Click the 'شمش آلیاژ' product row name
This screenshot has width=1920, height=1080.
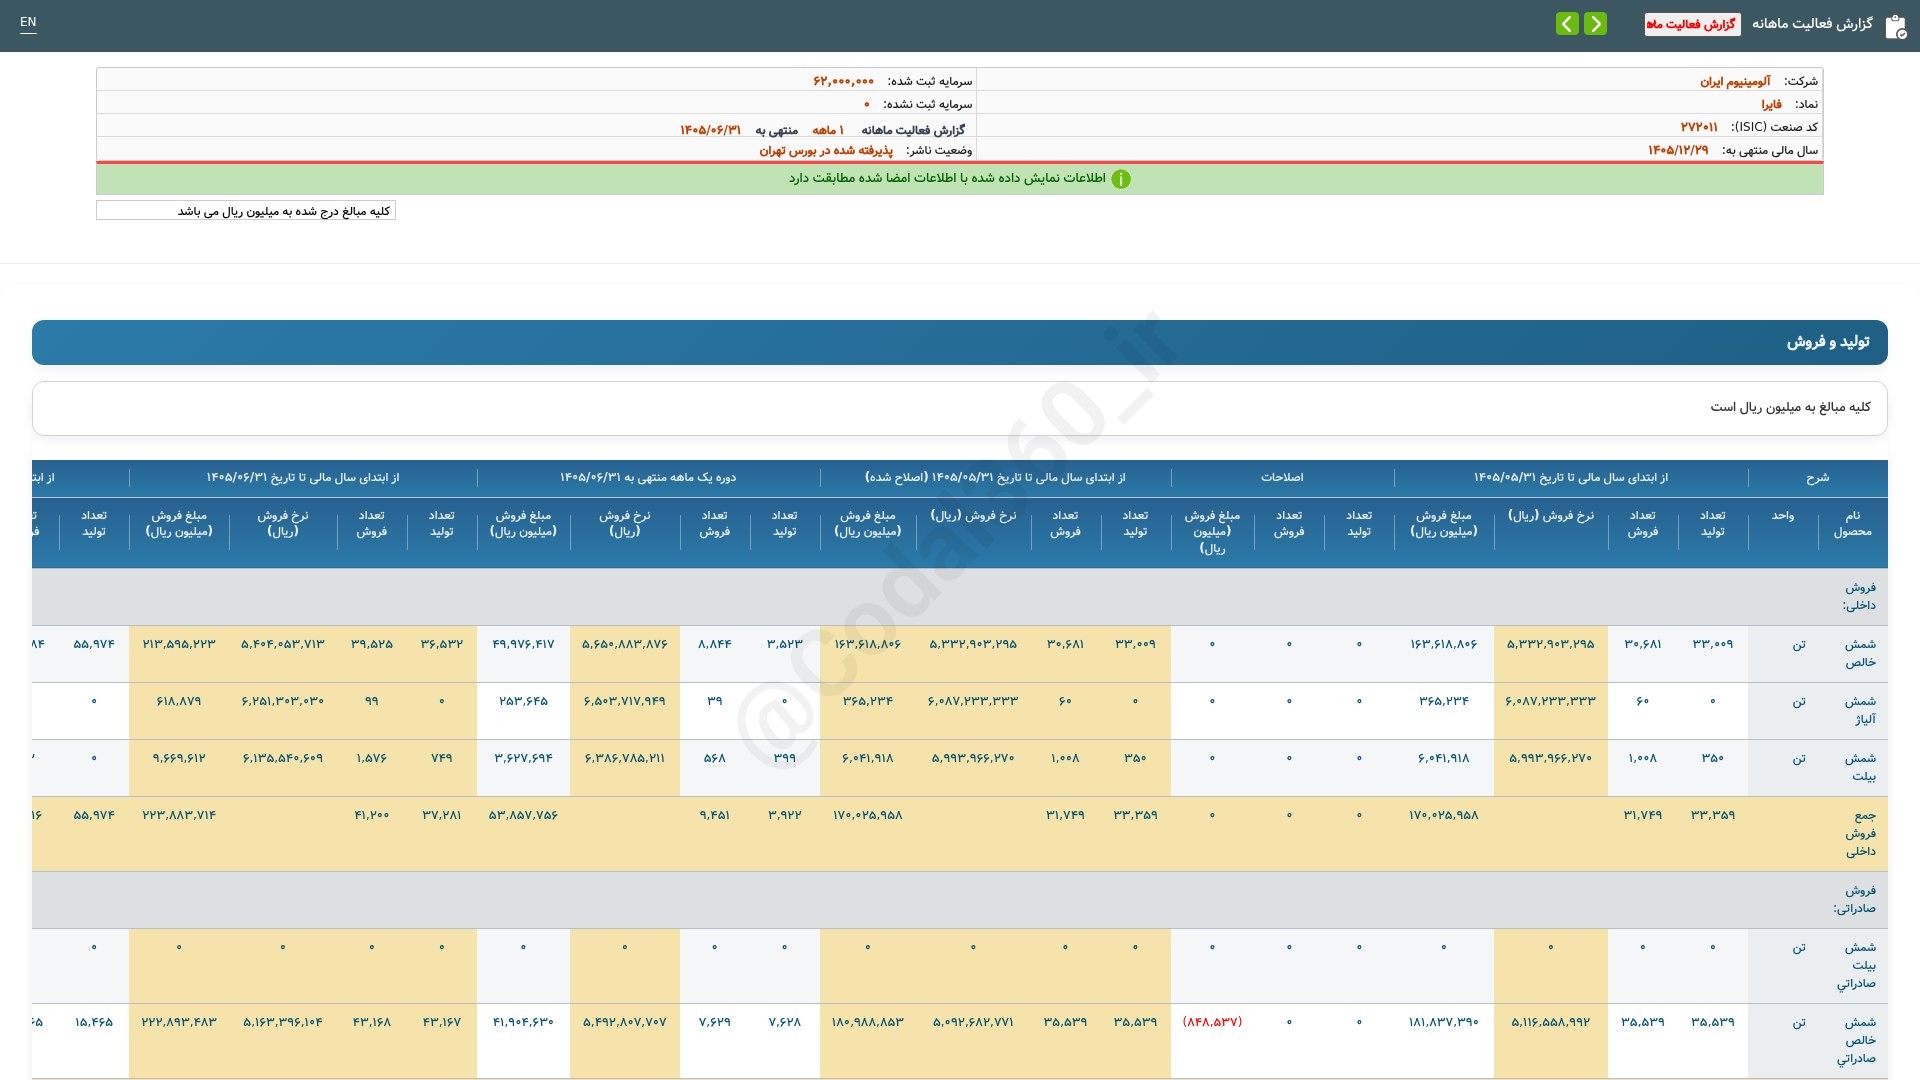(1860, 710)
